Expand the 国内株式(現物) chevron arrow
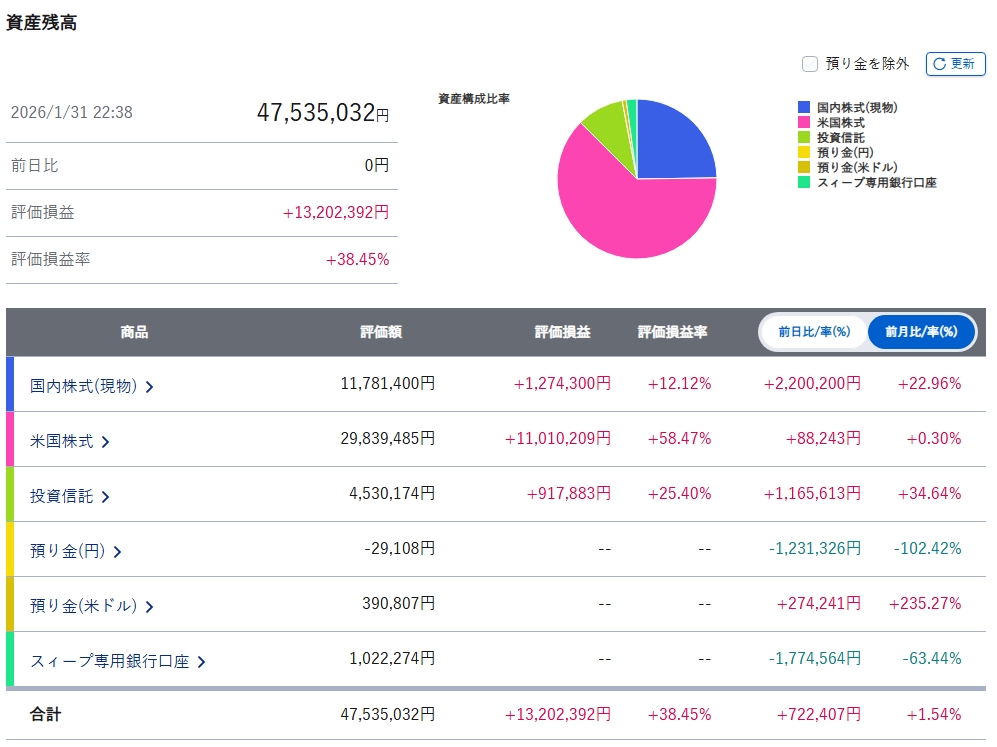The image size is (997, 747). pos(150,386)
